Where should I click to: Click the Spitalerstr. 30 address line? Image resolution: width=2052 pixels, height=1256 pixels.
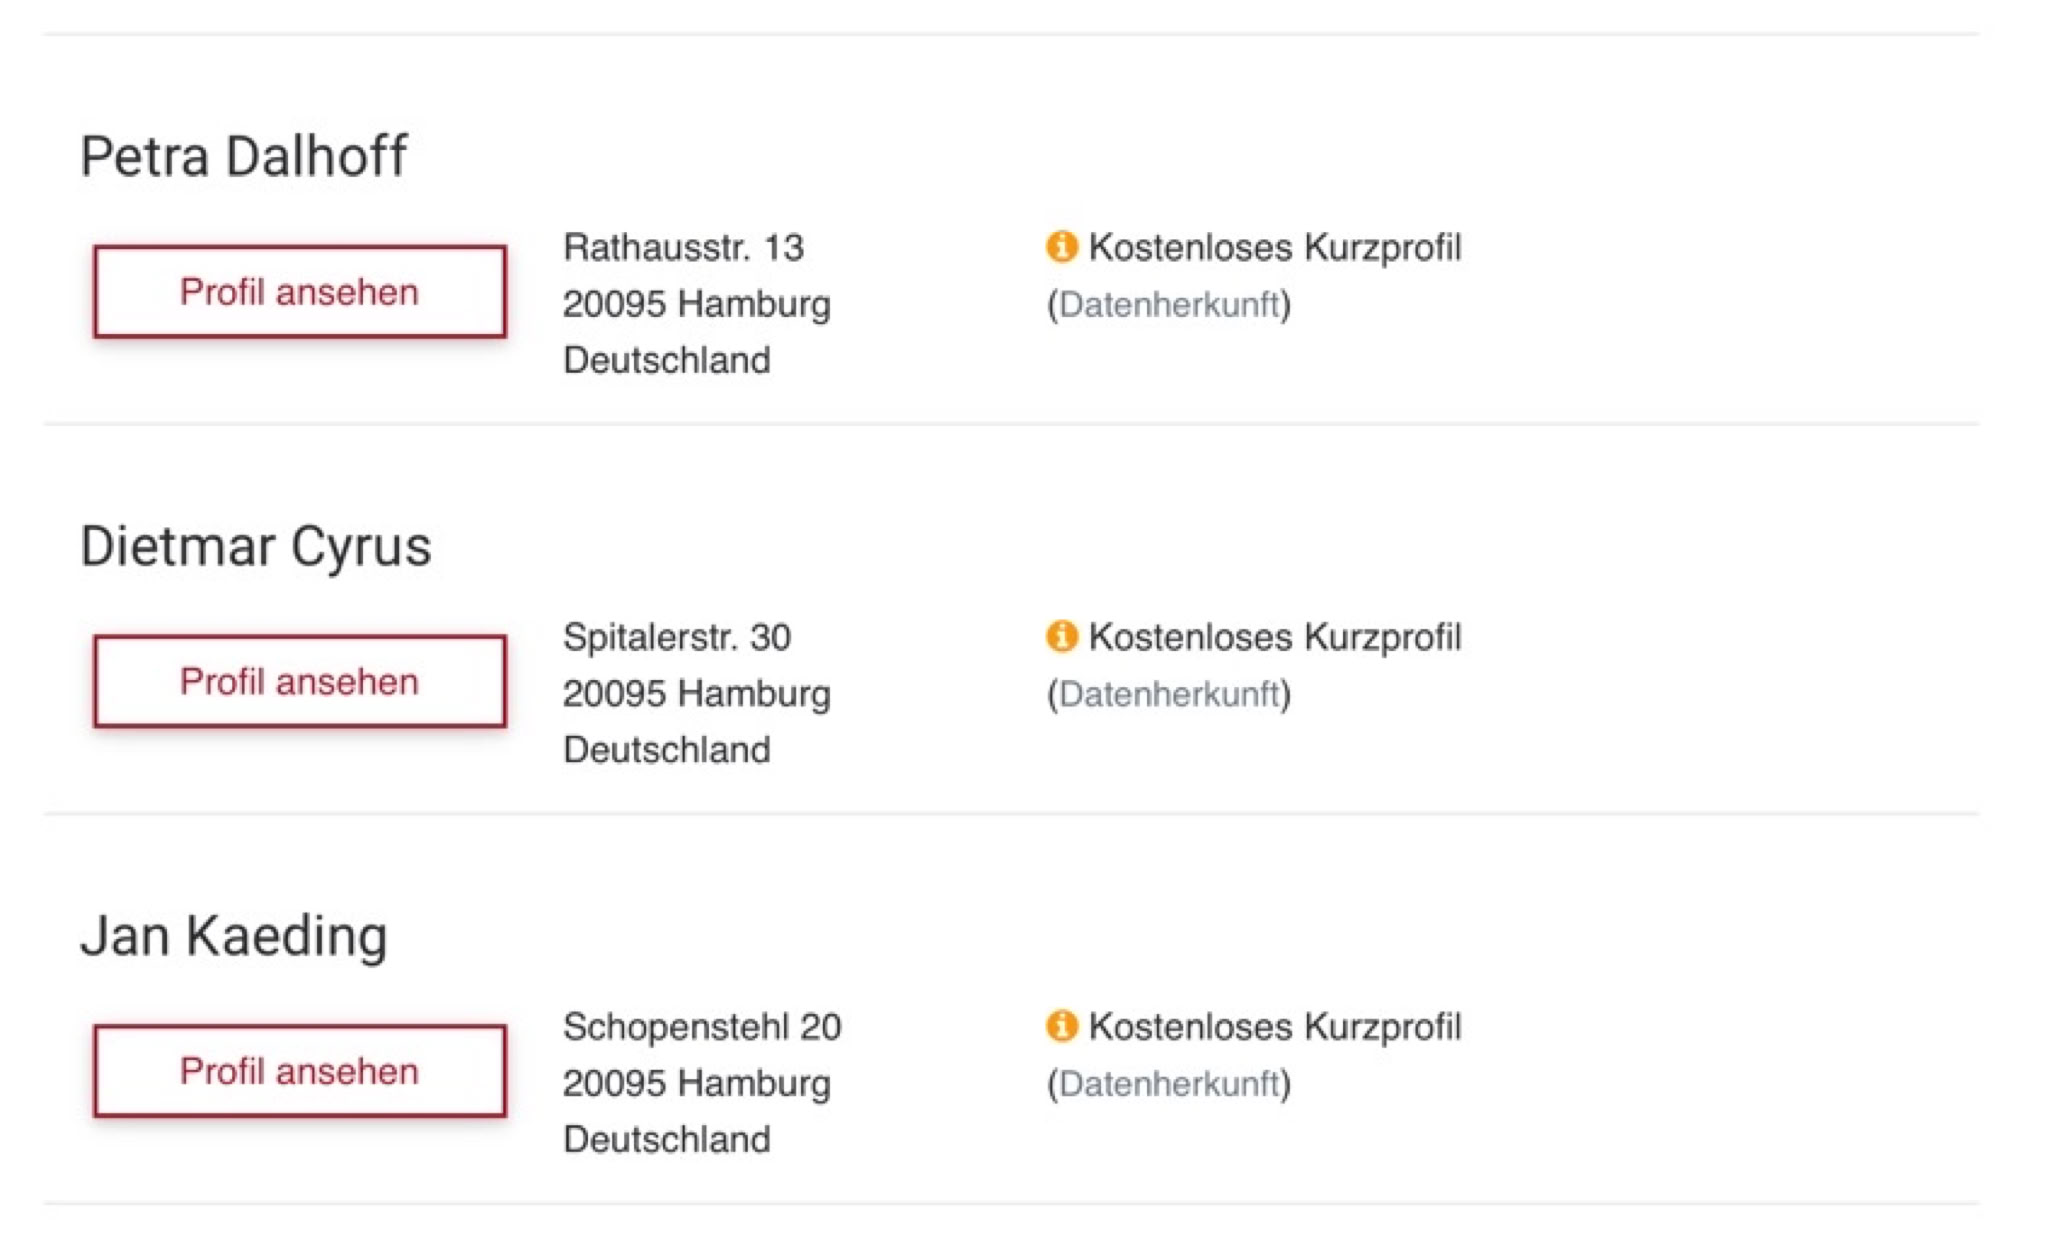(x=677, y=638)
